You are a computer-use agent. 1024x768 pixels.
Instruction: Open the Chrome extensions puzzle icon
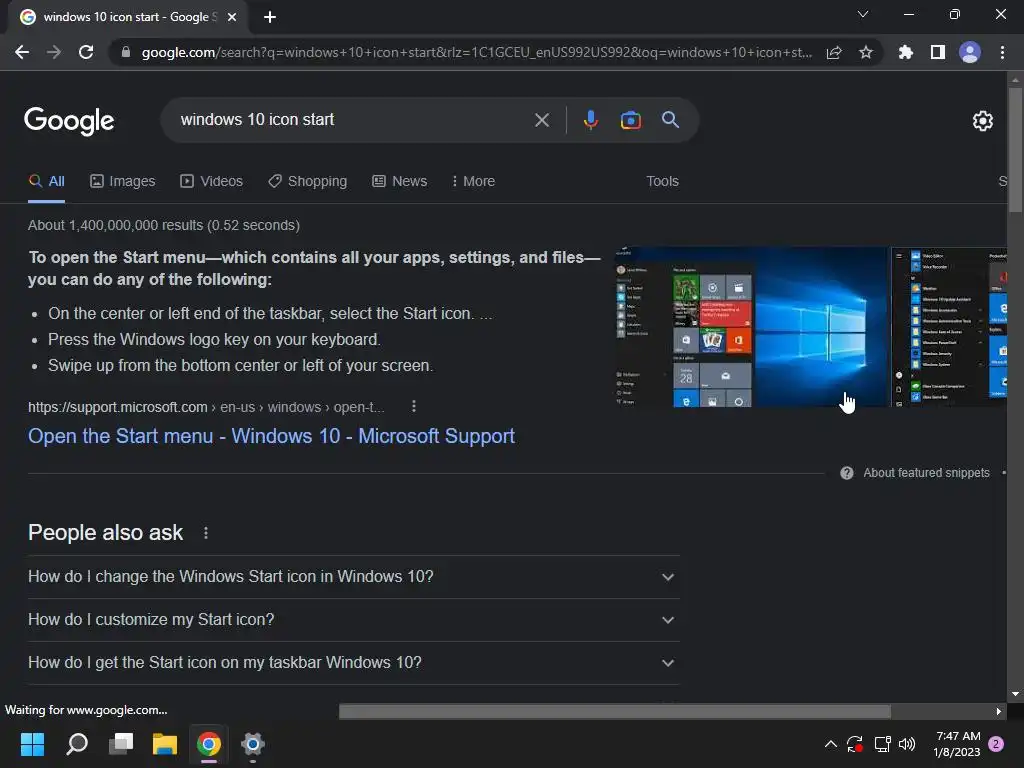point(905,52)
